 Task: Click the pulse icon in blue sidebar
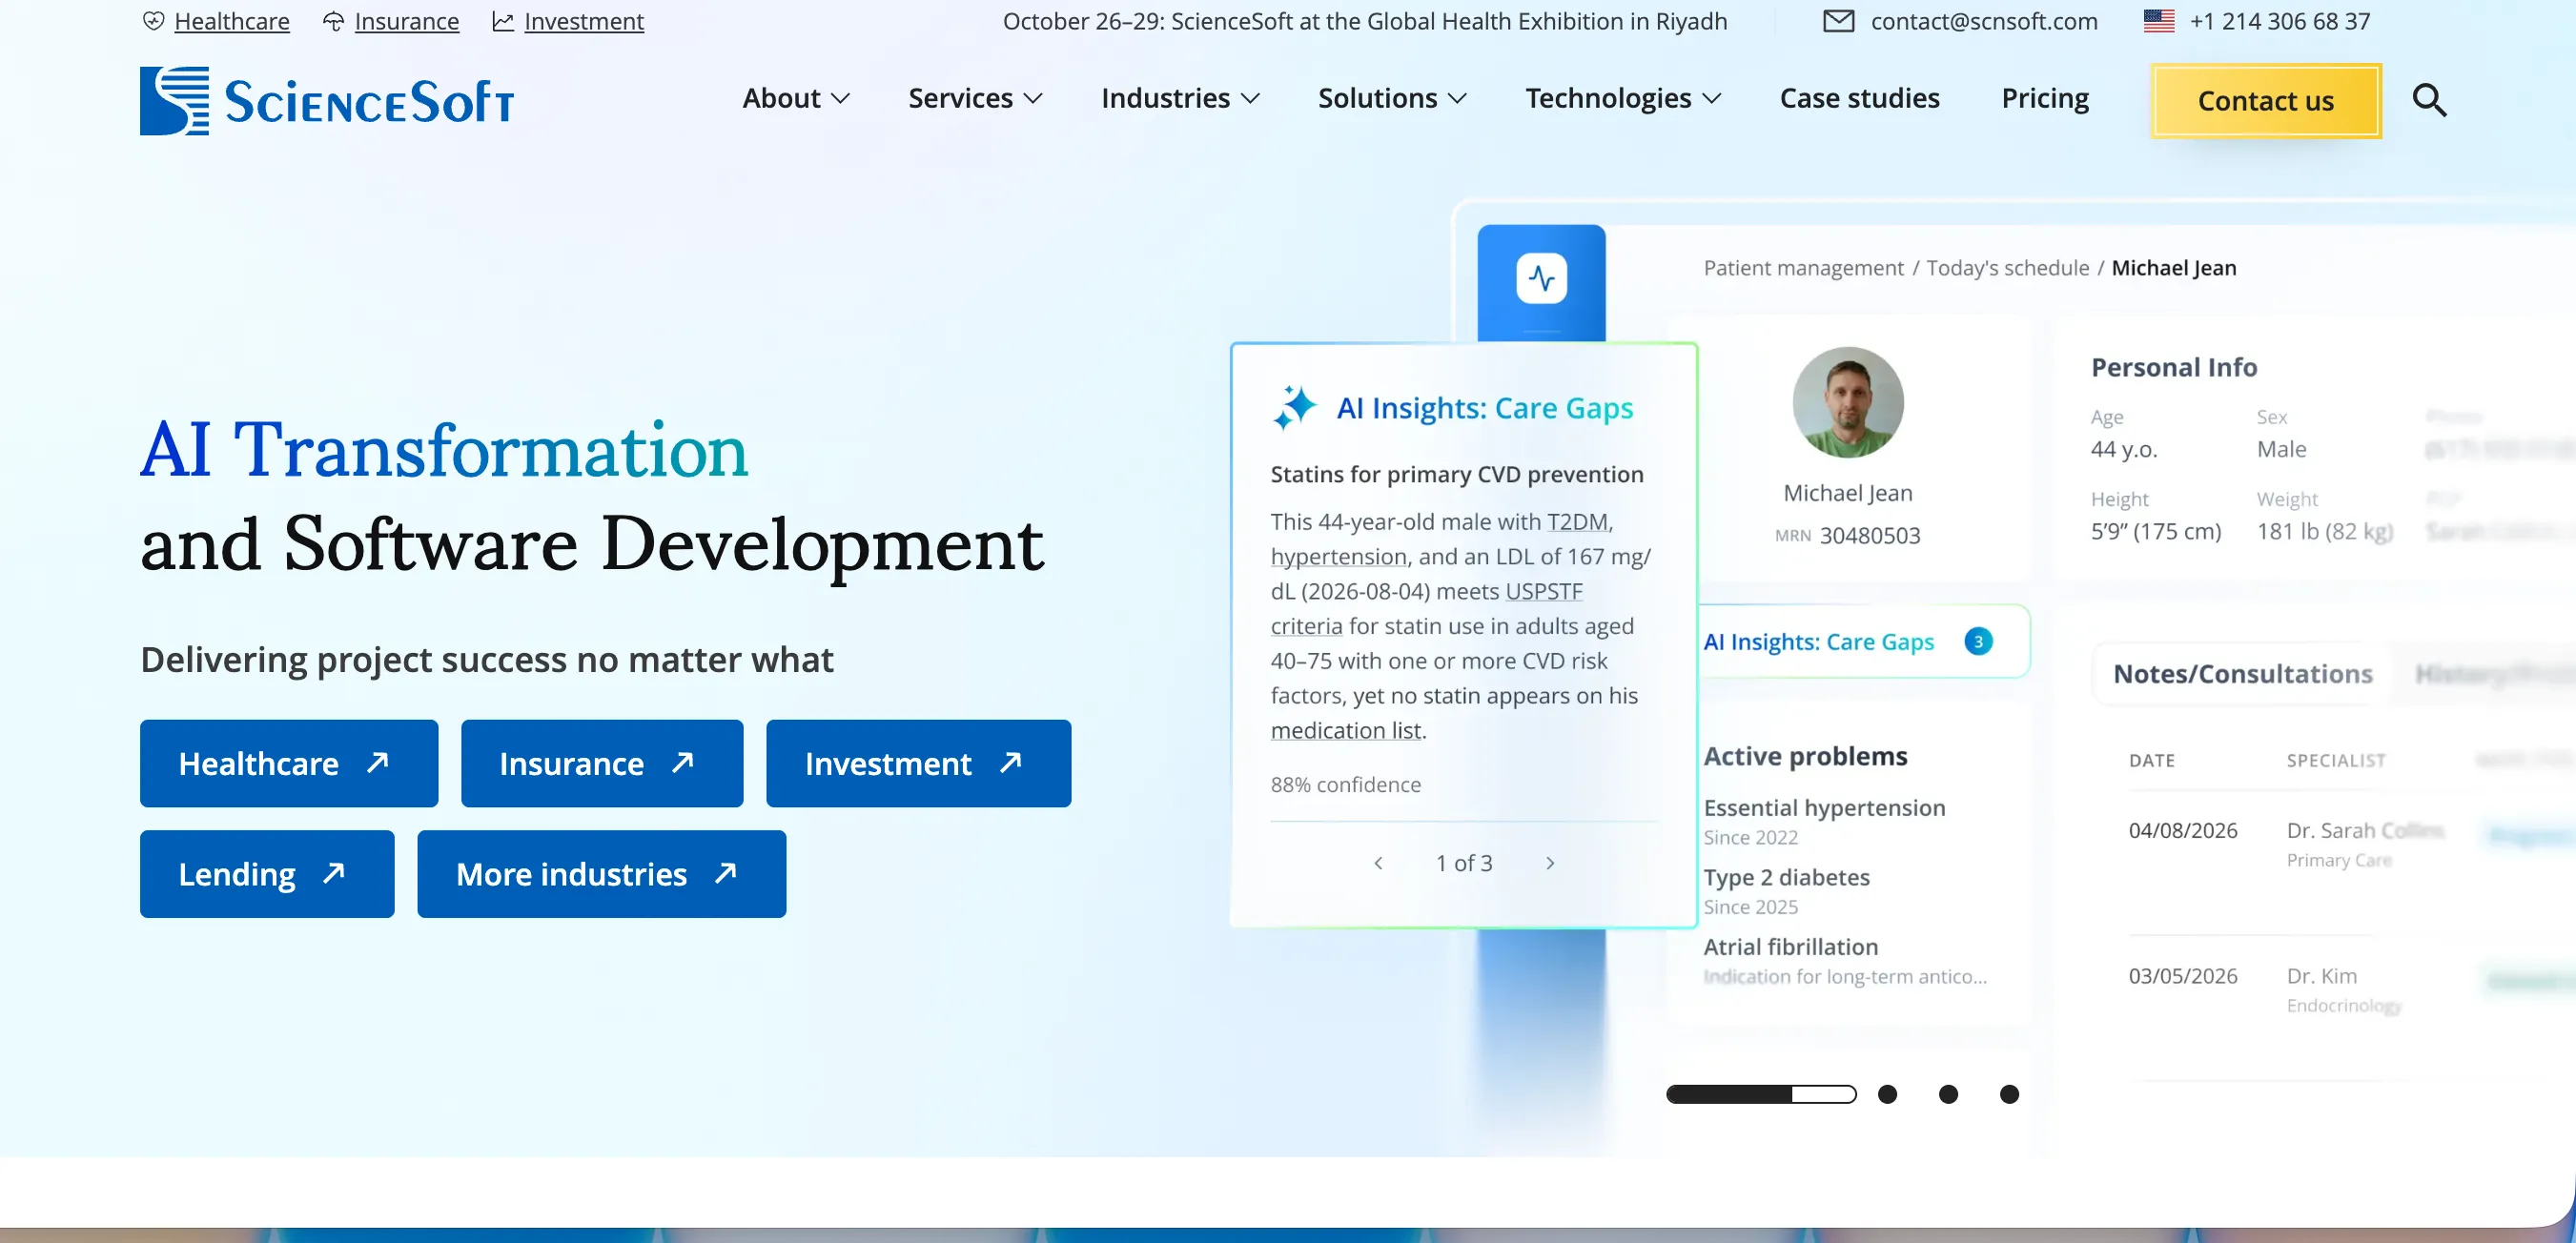(x=1541, y=278)
